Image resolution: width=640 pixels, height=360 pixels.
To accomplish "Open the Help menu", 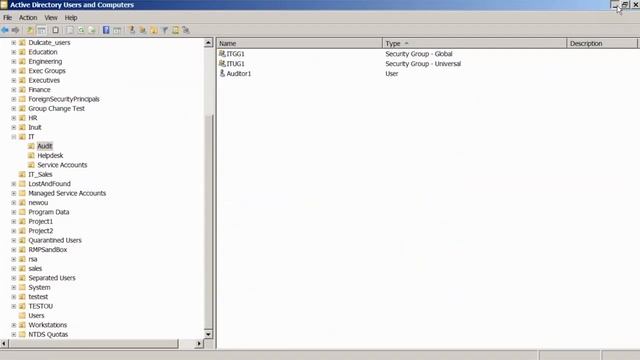I will (71, 18).
